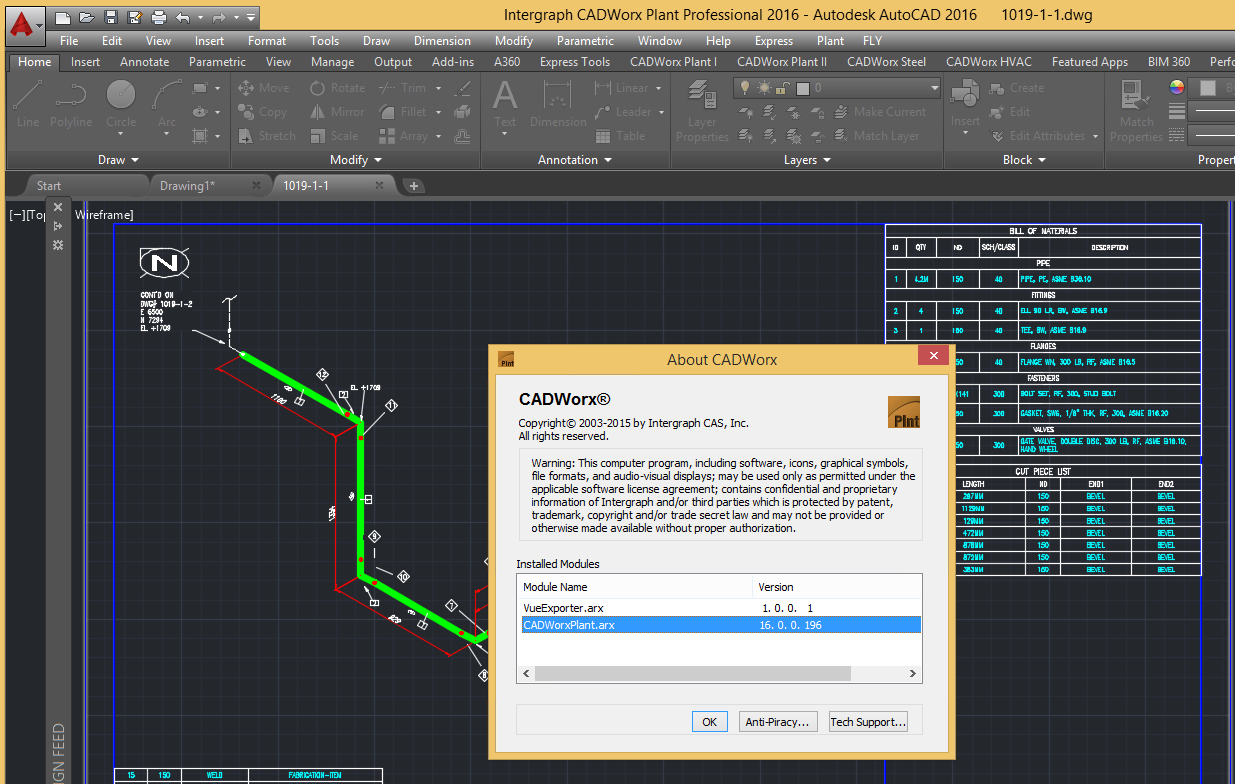This screenshot has width=1235, height=784.
Task: Click the Copy tool in Modify panel
Action: (x=263, y=112)
